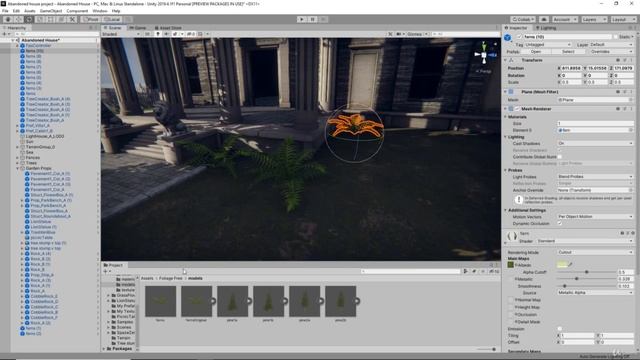
Task: Click the prefab Select button
Action: click(568, 52)
